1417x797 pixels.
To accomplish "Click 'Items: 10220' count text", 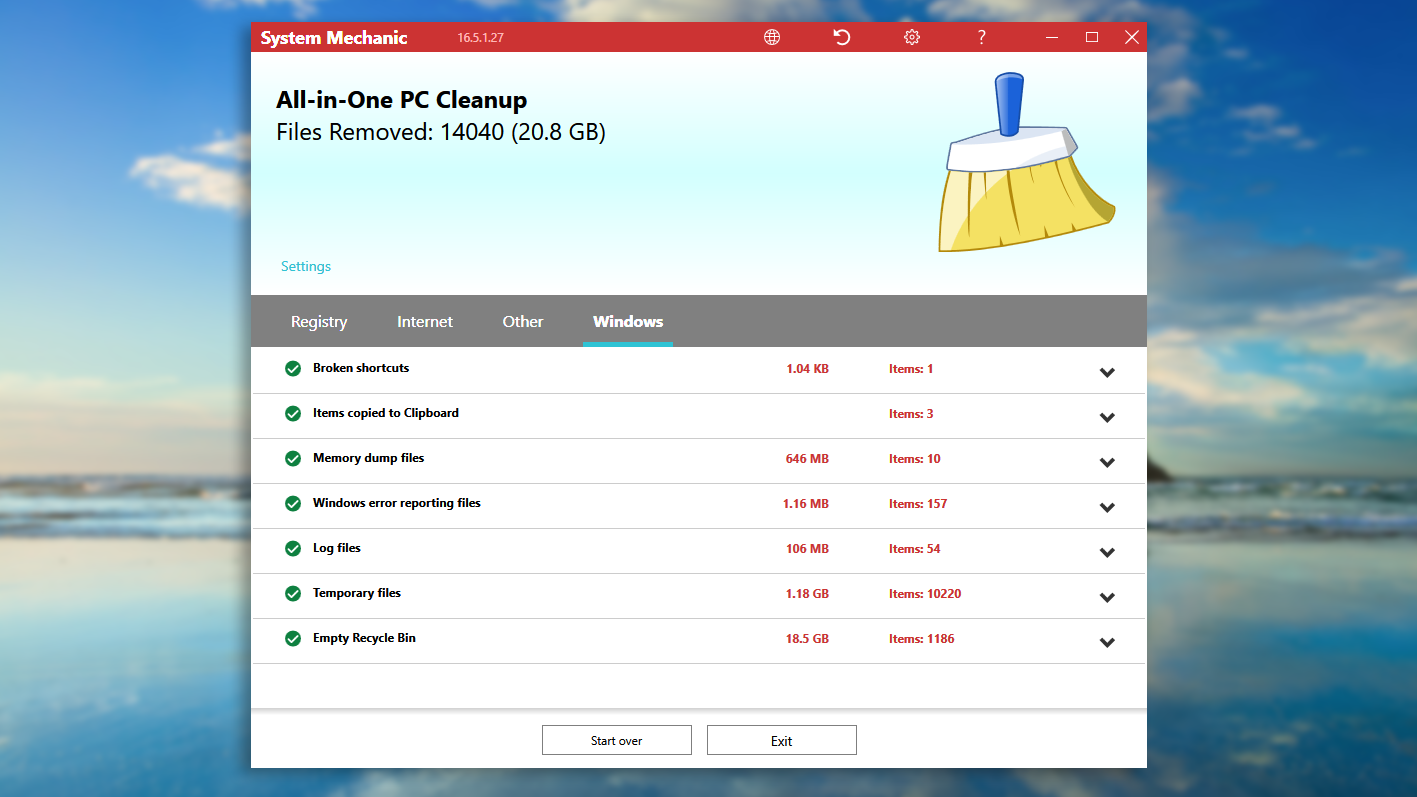I will coord(925,594).
